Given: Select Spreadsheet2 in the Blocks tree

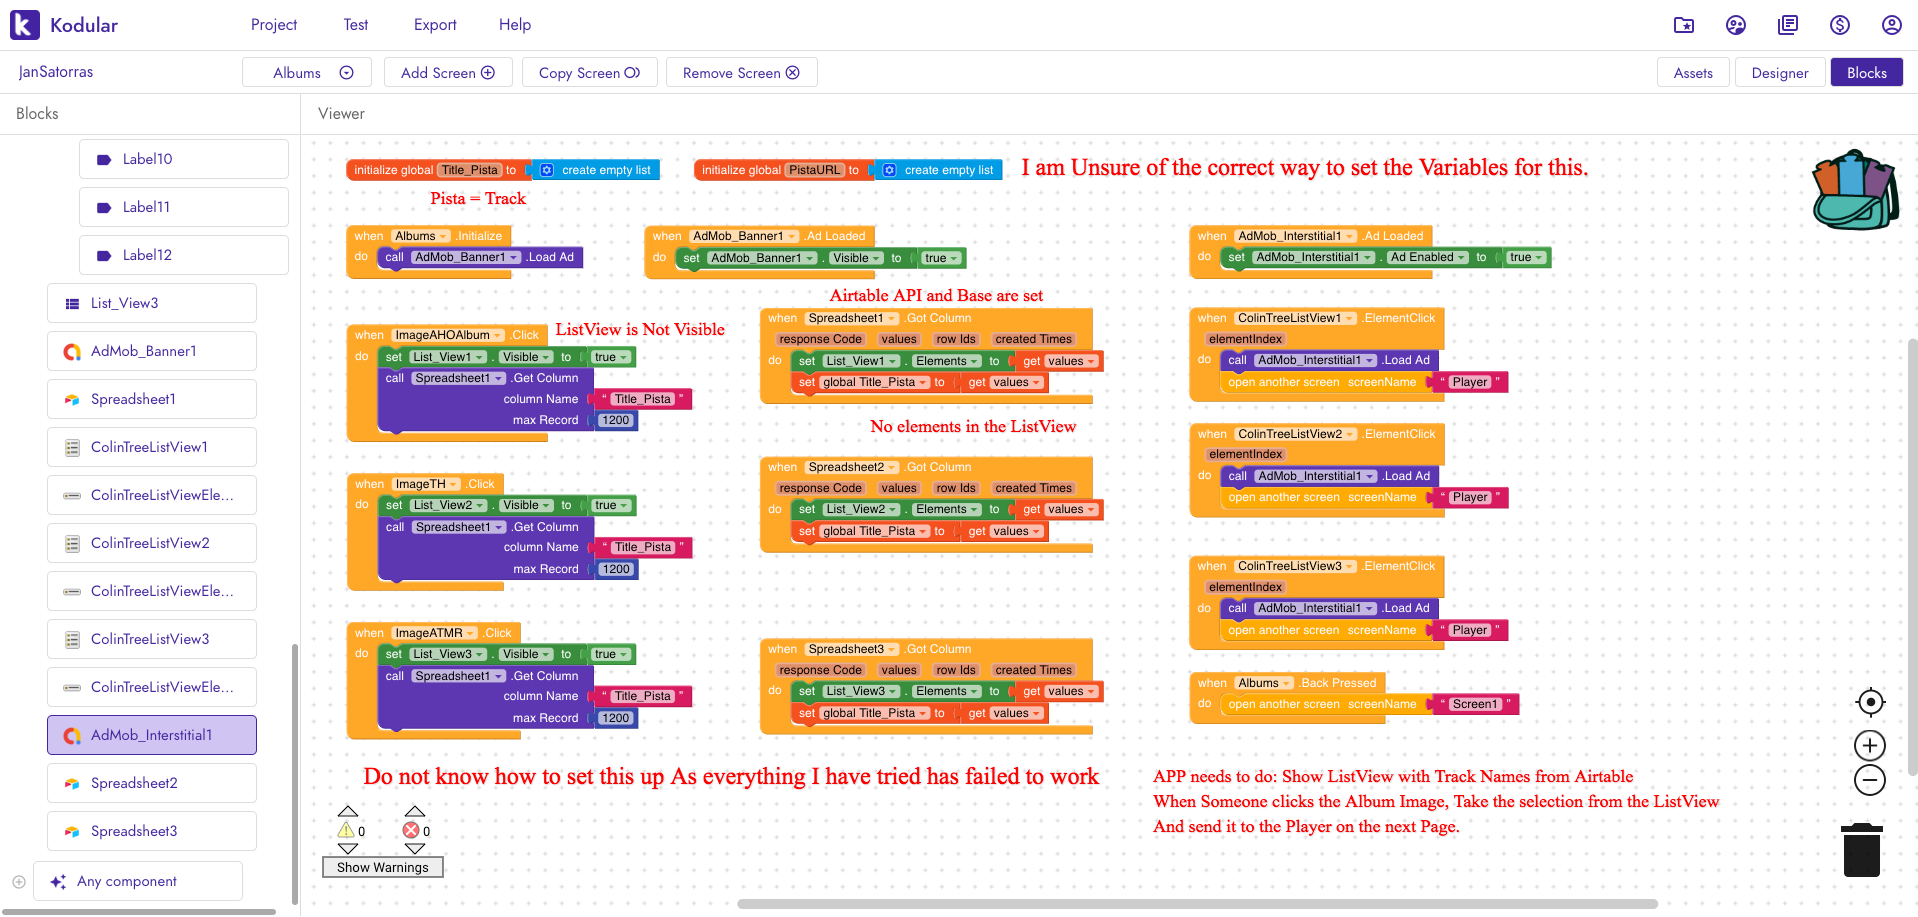Looking at the screenshot, I should (x=134, y=783).
